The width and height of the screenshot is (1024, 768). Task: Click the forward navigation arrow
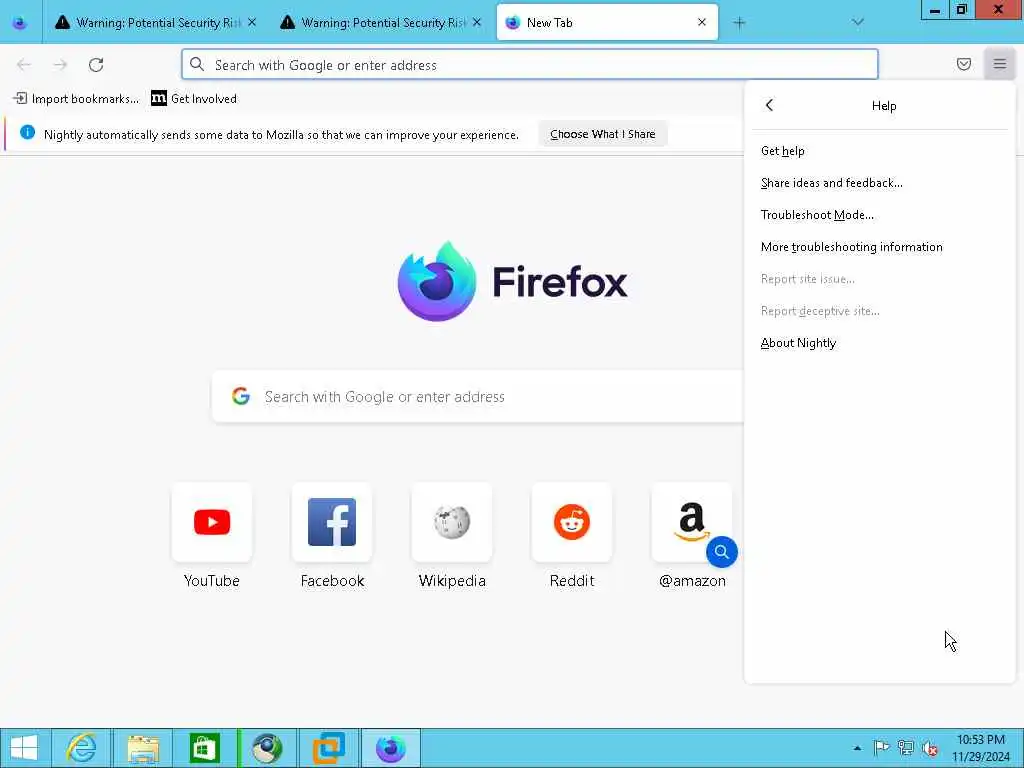click(60, 65)
